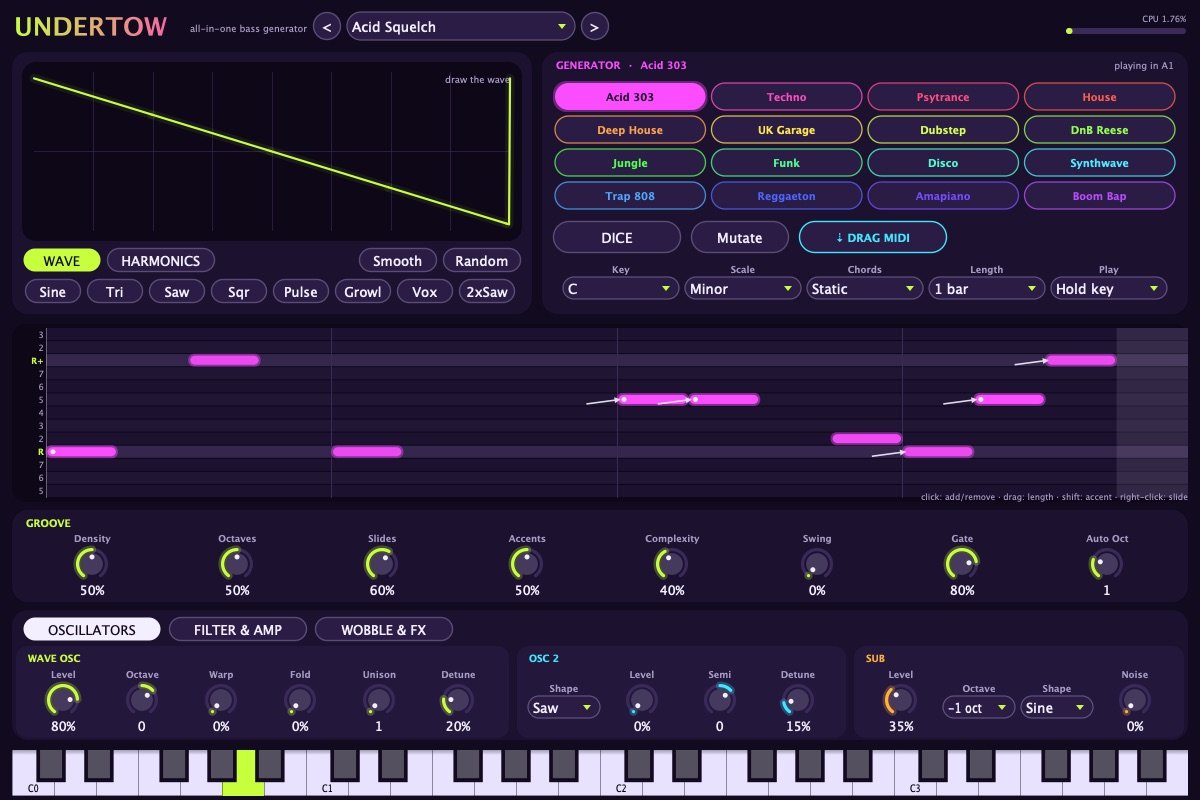Switch to WAVE draw mode
Image resolution: width=1200 pixels, height=800 pixels.
[x=62, y=261]
